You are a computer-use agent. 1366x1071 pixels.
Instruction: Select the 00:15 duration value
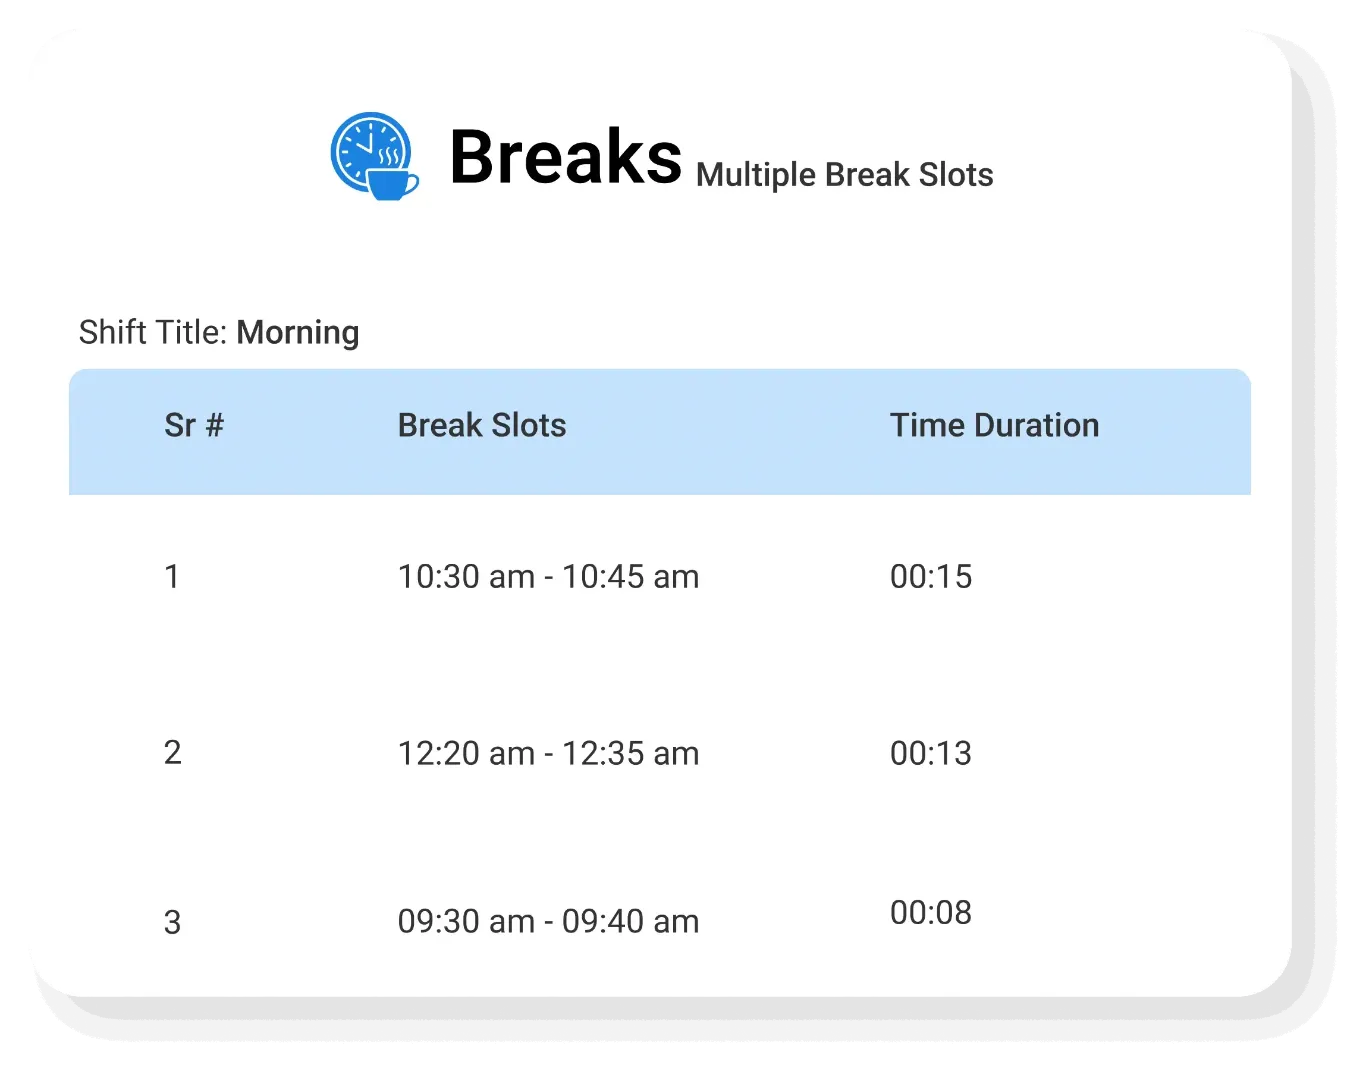click(x=930, y=577)
